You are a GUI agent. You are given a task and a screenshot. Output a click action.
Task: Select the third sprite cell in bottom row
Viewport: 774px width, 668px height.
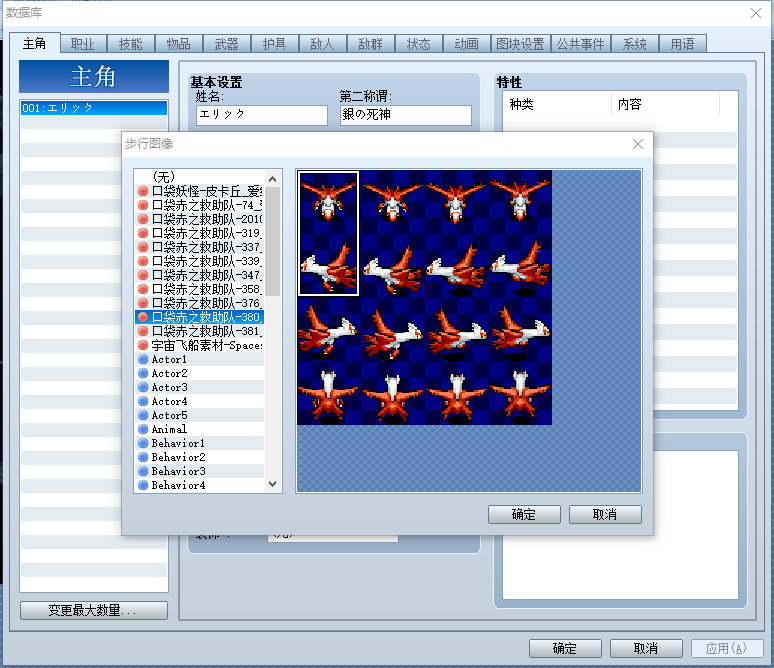(456, 393)
